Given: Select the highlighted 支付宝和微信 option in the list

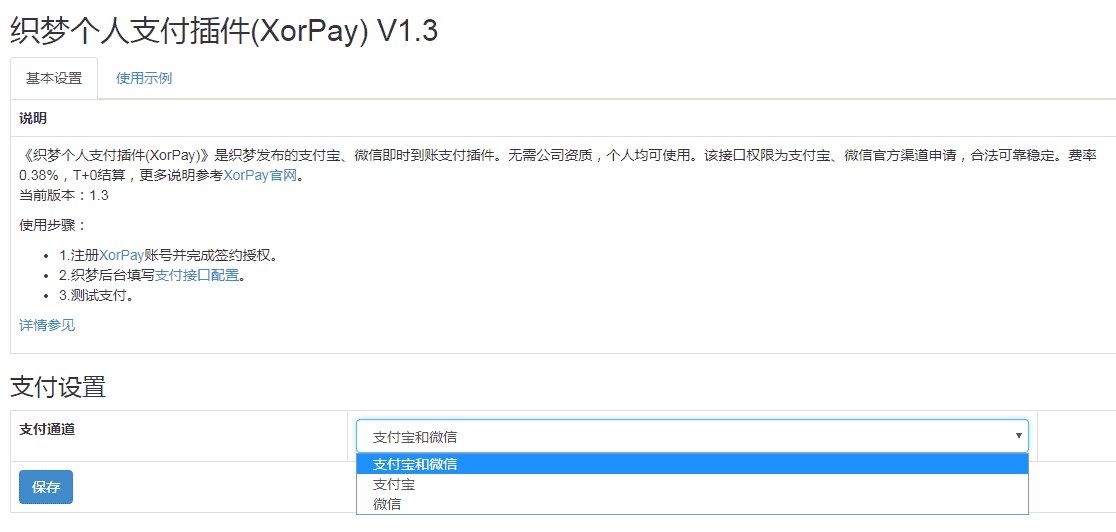Looking at the screenshot, I should (x=693, y=464).
